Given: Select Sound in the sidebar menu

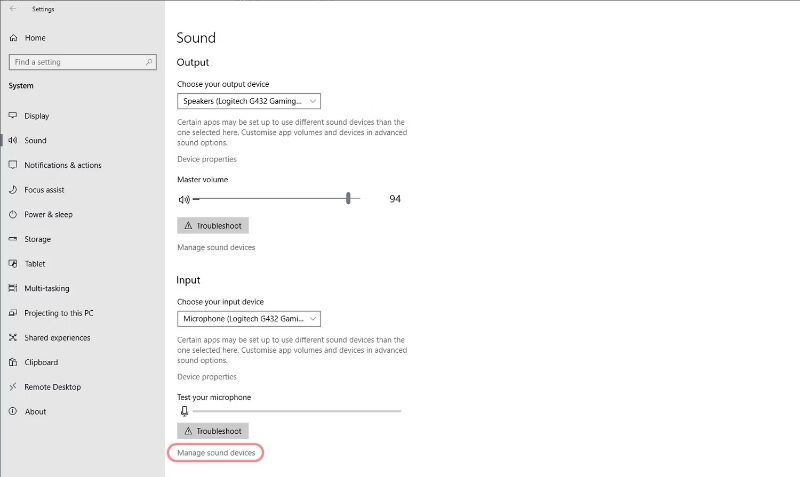Looking at the screenshot, I should tap(35, 141).
